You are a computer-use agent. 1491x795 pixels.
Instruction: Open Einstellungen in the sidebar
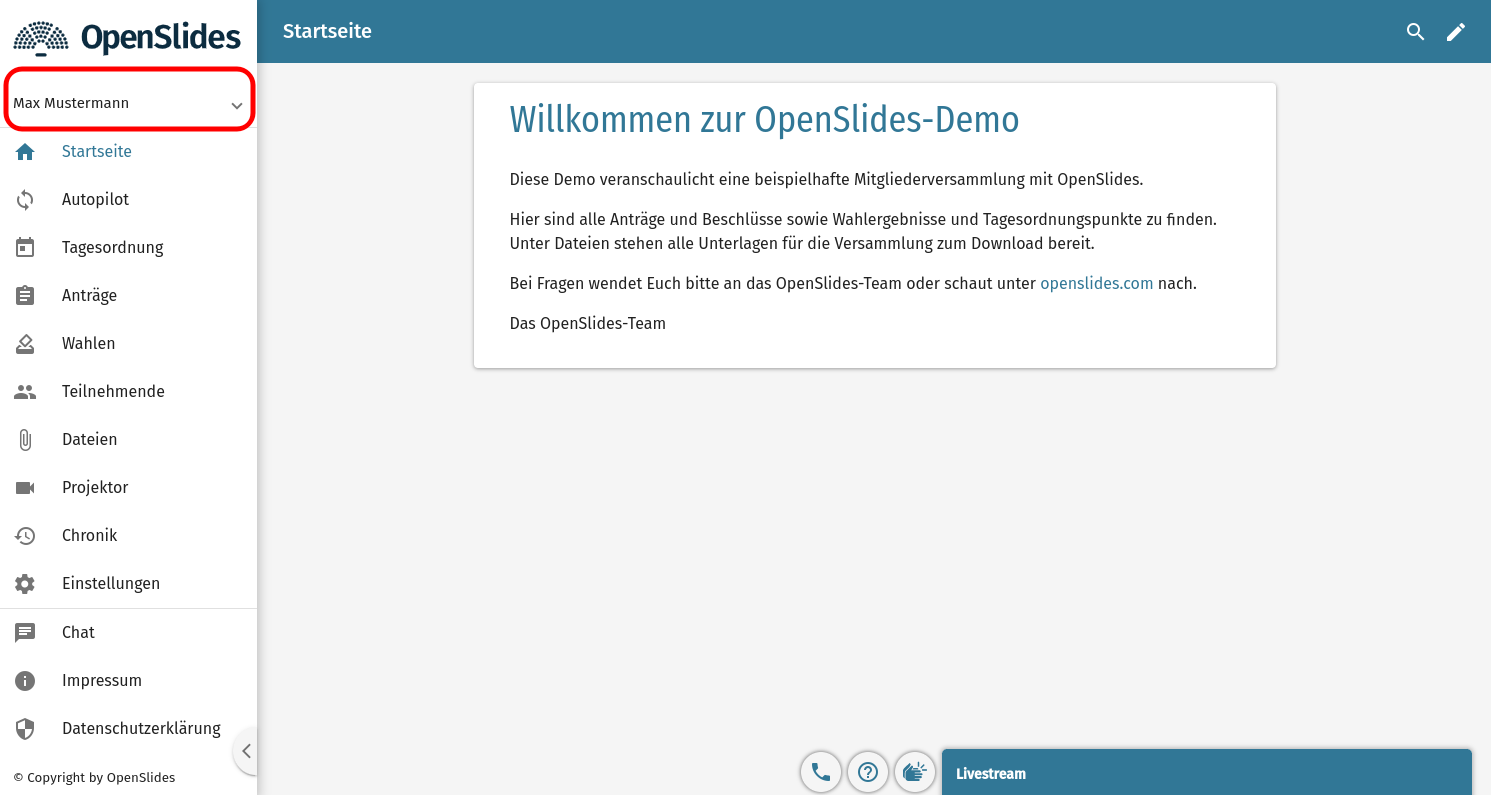(129, 584)
